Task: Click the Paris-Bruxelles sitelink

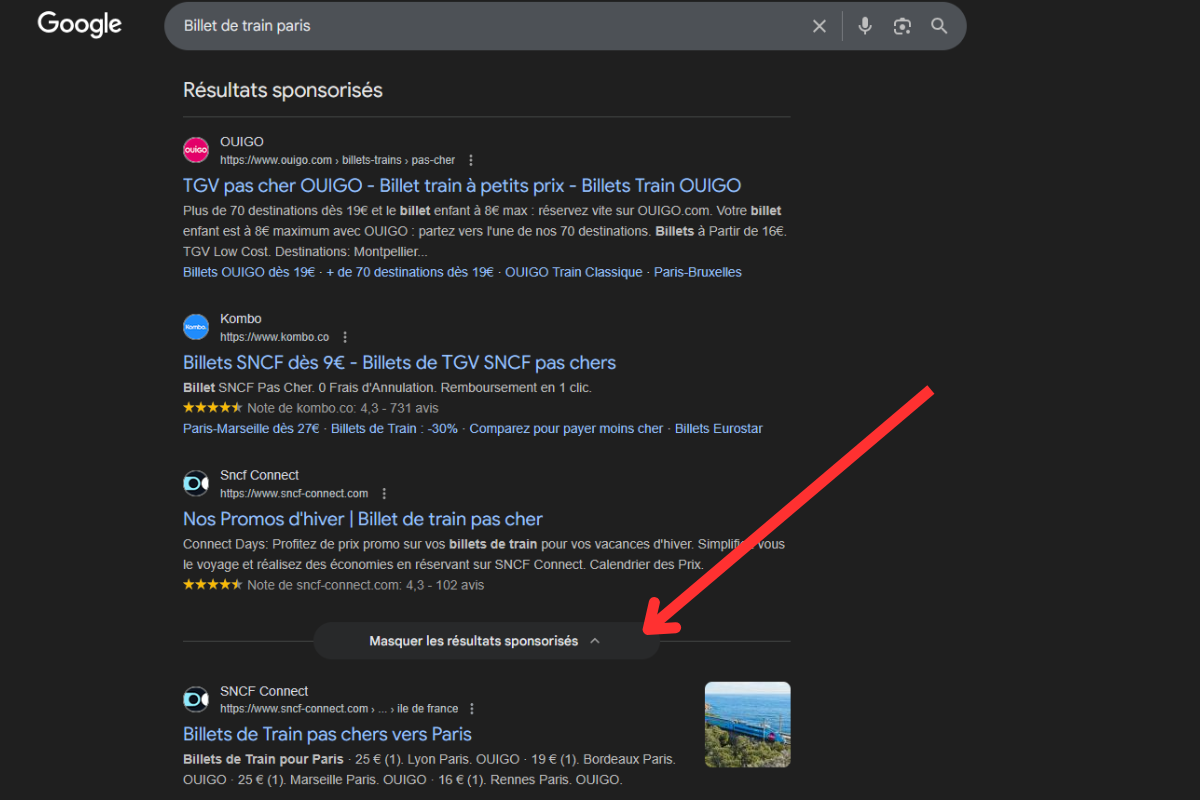Action: 697,272
